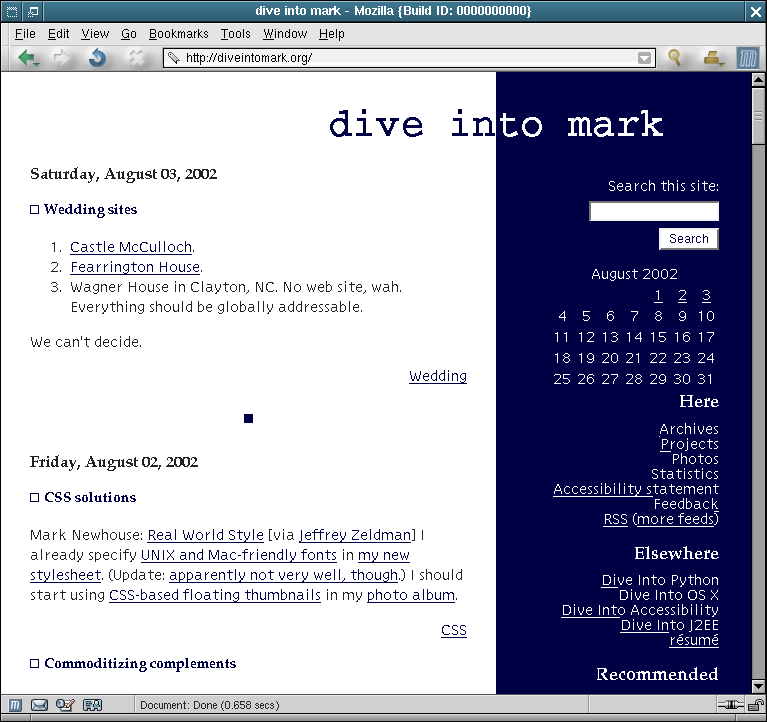Click the Back navigation arrow
767x722 pixels.
click(28, 58)
